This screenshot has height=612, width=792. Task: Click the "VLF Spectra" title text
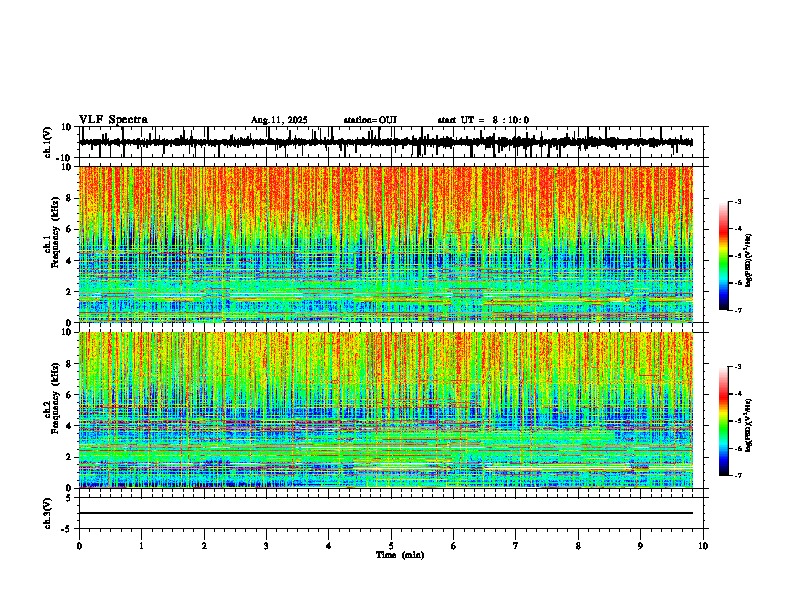point(113,120)
